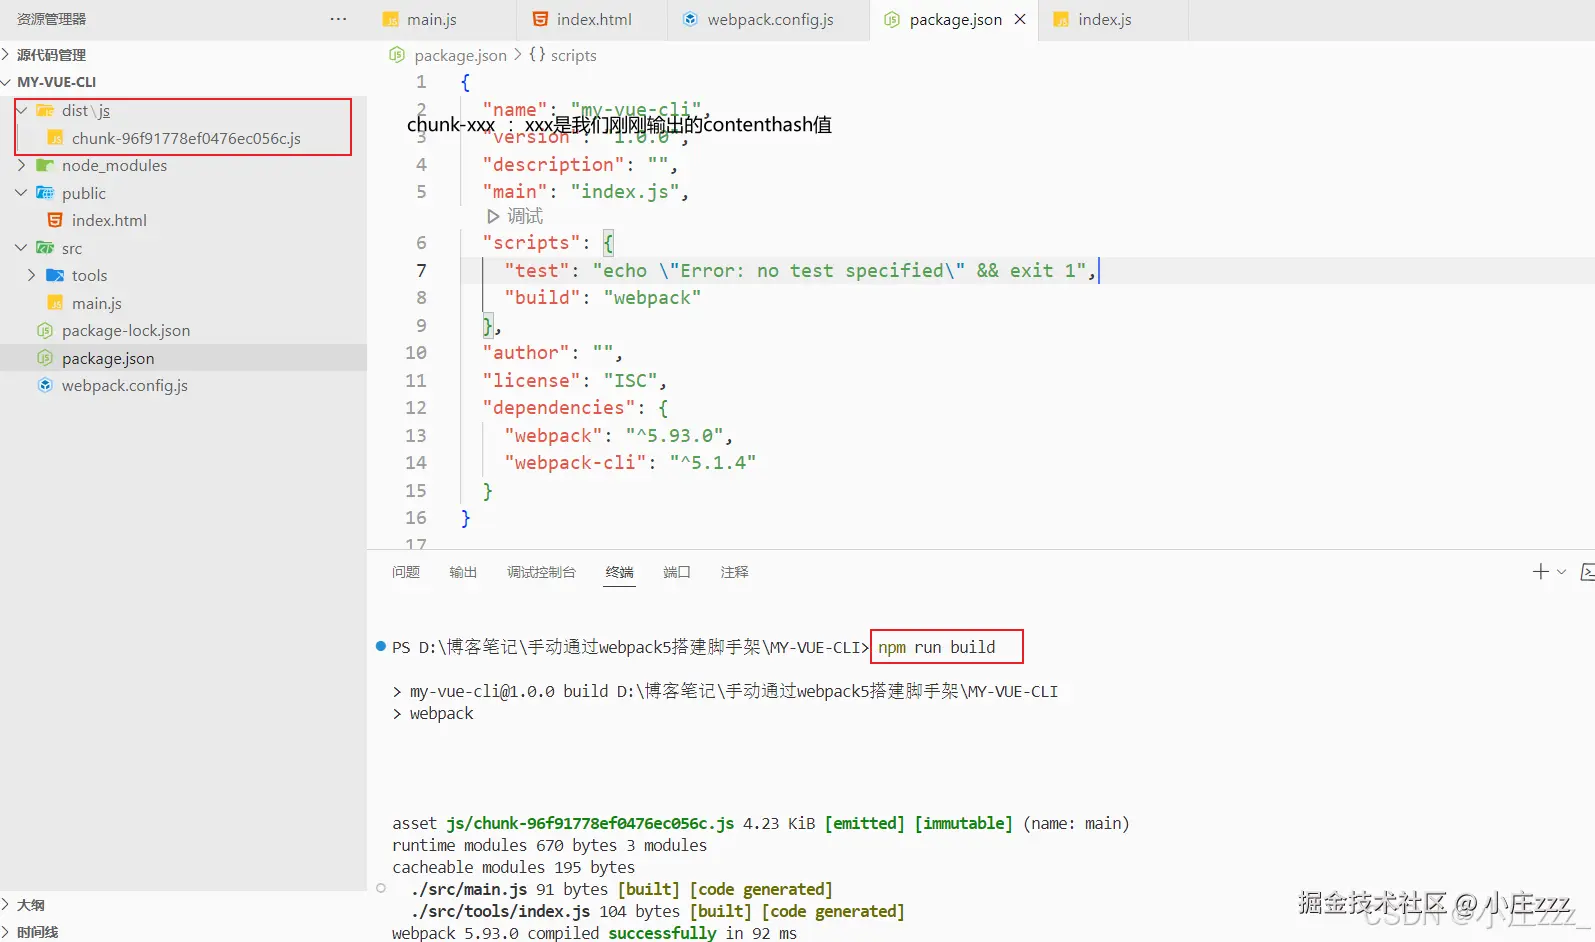The image size is (1595, 942).
Task: Click the dist\js folder icon
Action: 45,111
